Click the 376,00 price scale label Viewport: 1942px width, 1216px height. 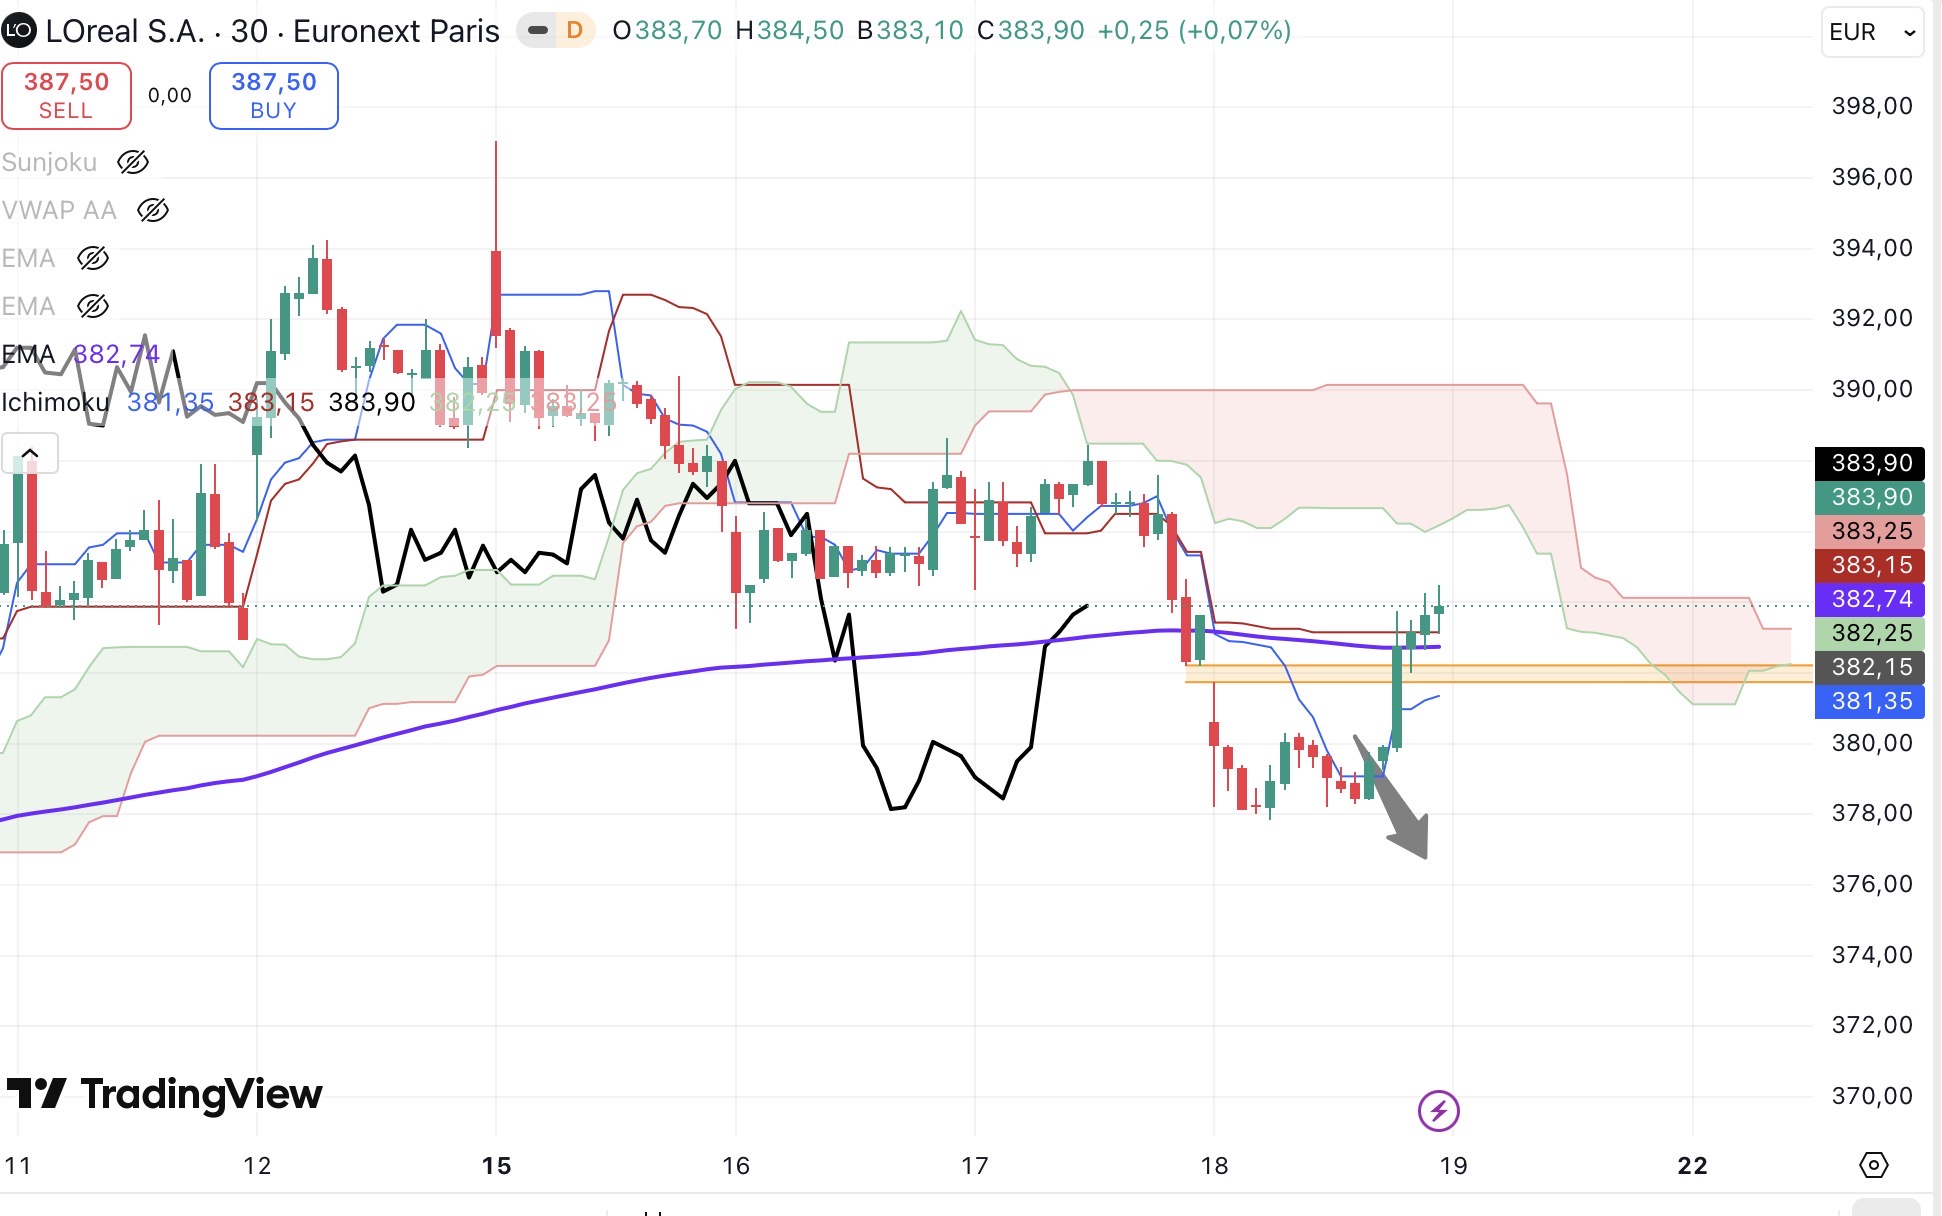1872,884
